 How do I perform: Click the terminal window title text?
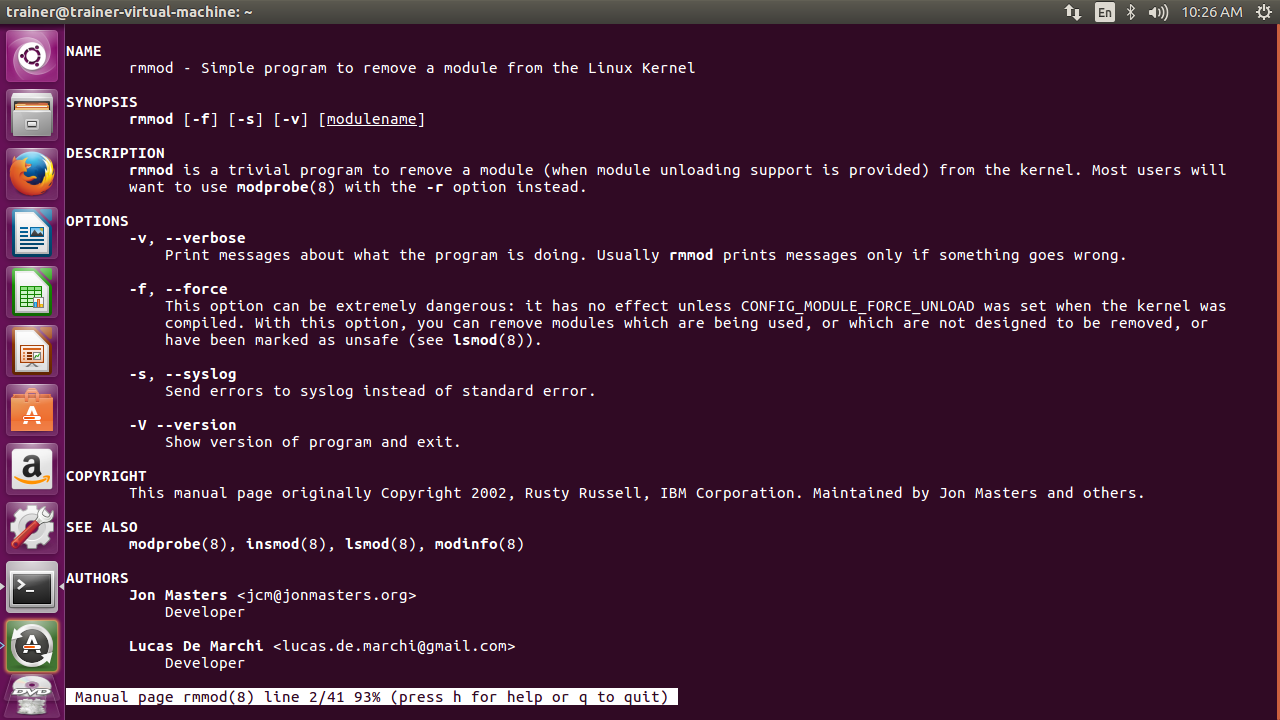[129, 12]
